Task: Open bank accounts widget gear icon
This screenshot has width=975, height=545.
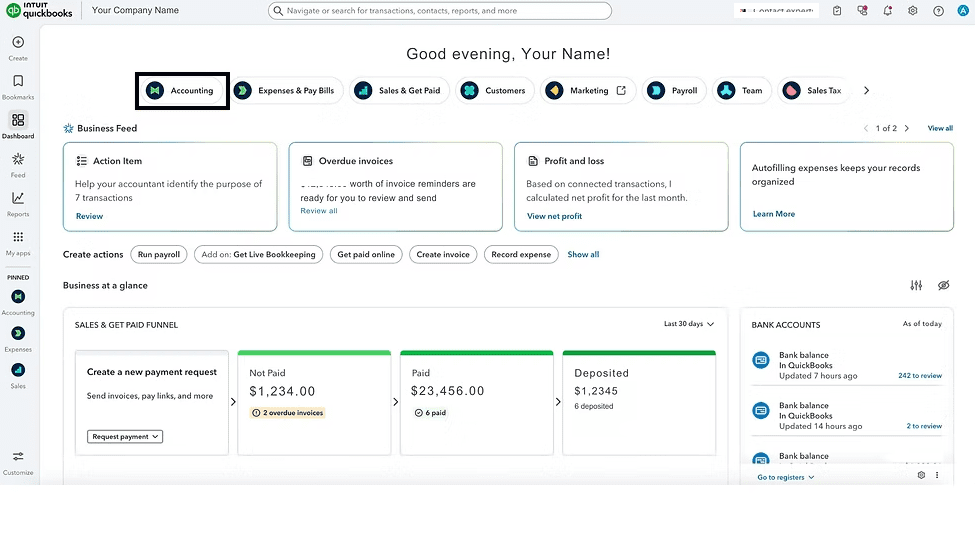Action: click(922, 475)
